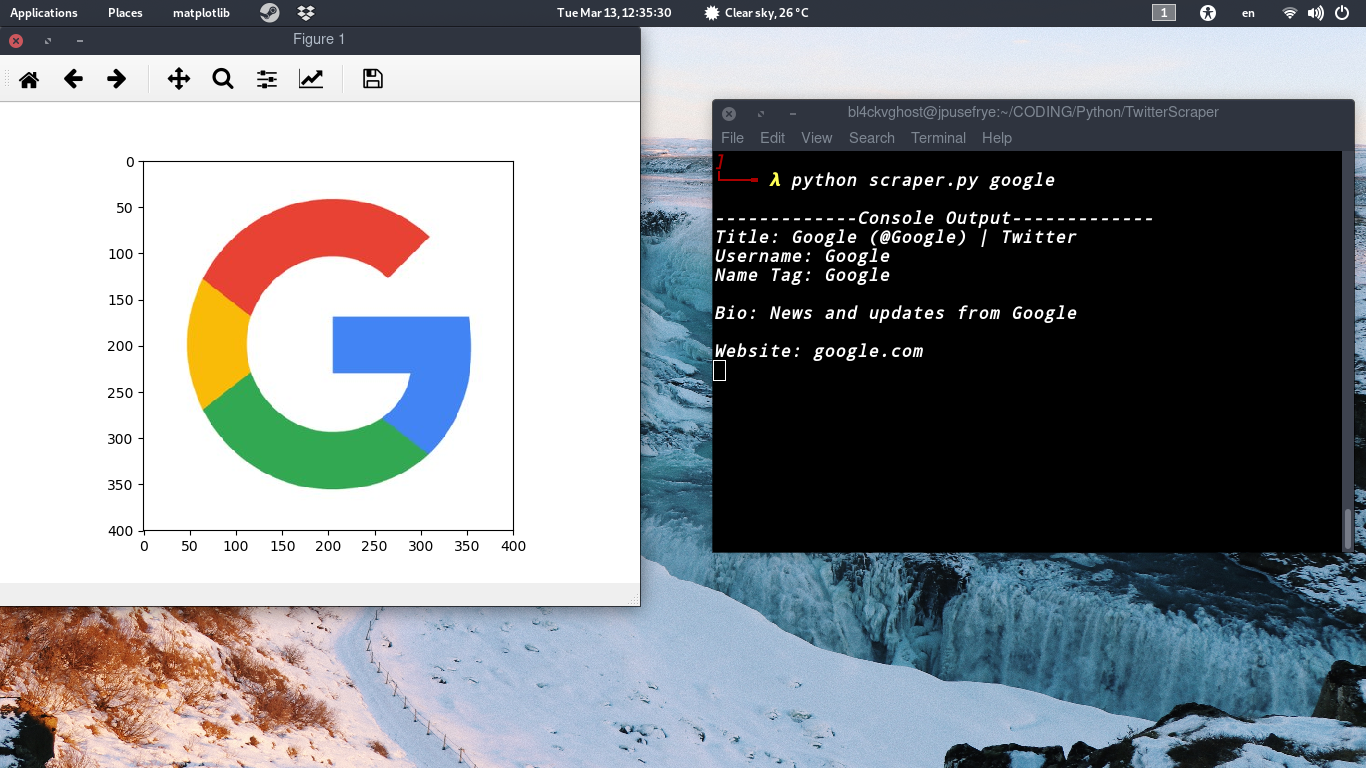Viewport: 1366px width, 768px height.
Task: Activate the Zoom to rectangle magnifier
Action: [223, 79]
